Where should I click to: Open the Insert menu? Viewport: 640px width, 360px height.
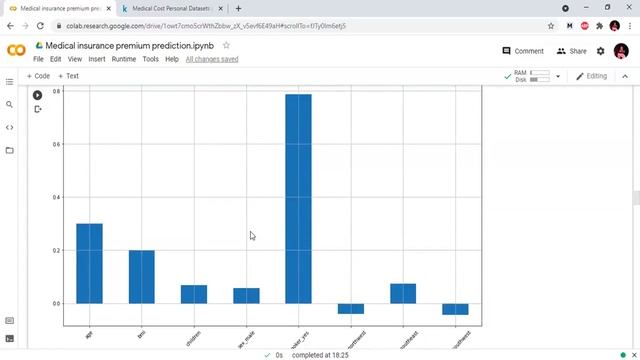pyautogui.click(x=97, y=59)
